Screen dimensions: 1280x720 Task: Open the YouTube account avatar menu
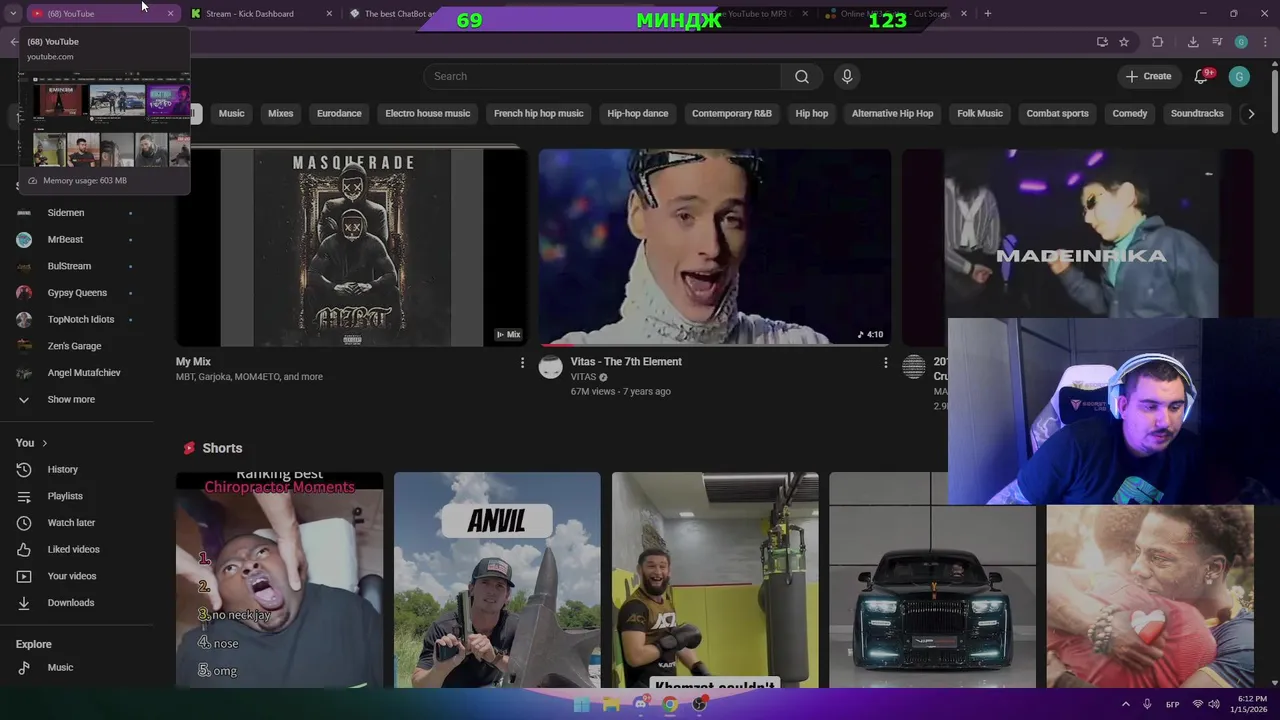pos(1239,76)
